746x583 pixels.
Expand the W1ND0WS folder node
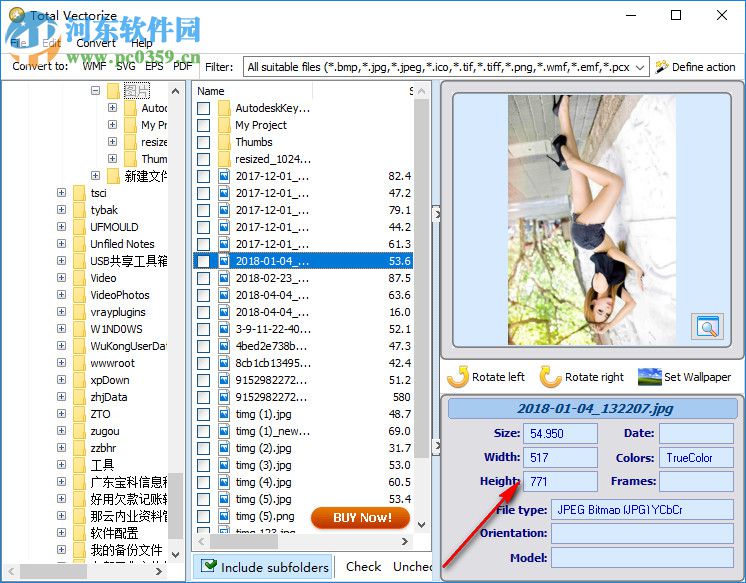coord(61,329)
